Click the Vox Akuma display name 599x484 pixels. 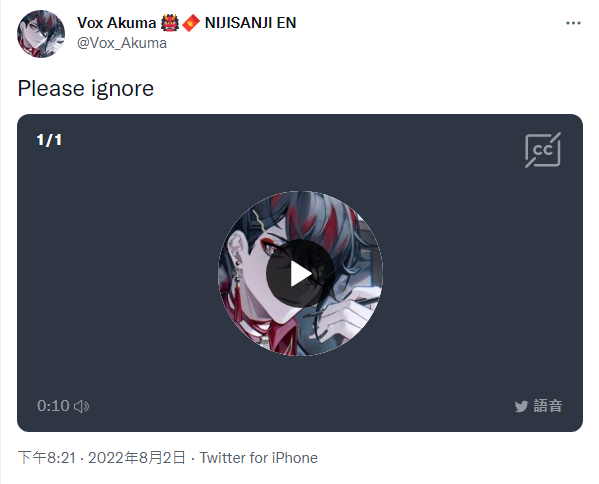pyautogui.click(x=117, y=23)
